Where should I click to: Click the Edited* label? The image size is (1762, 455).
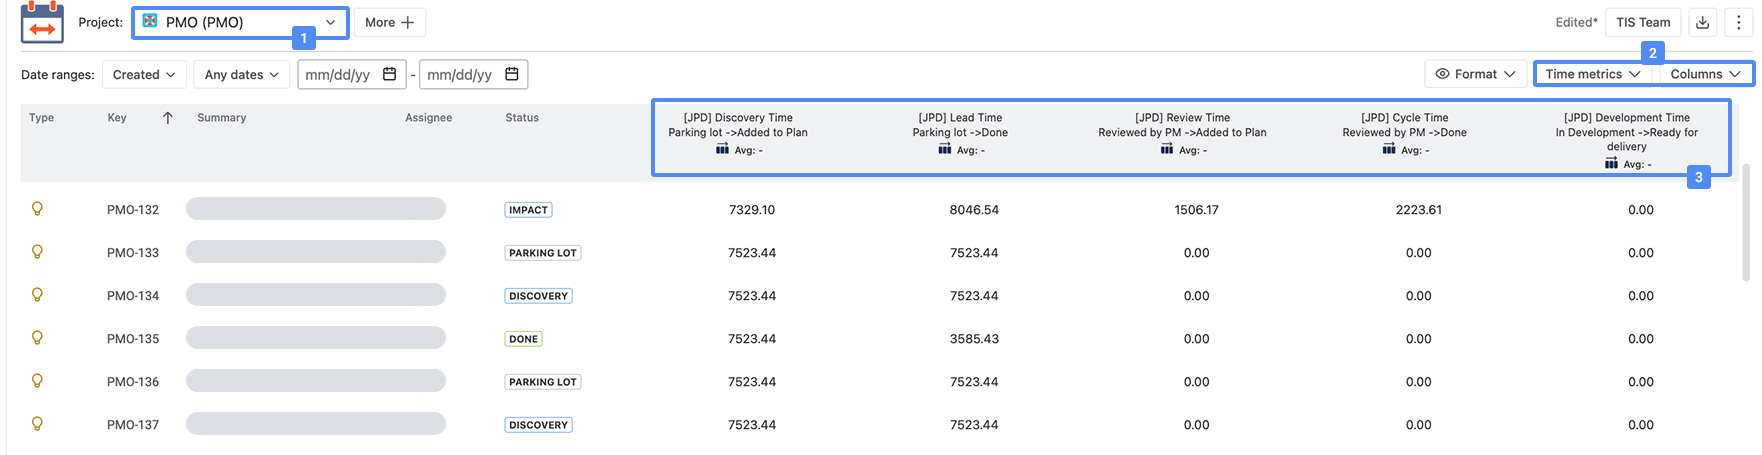coord(1576,22)
